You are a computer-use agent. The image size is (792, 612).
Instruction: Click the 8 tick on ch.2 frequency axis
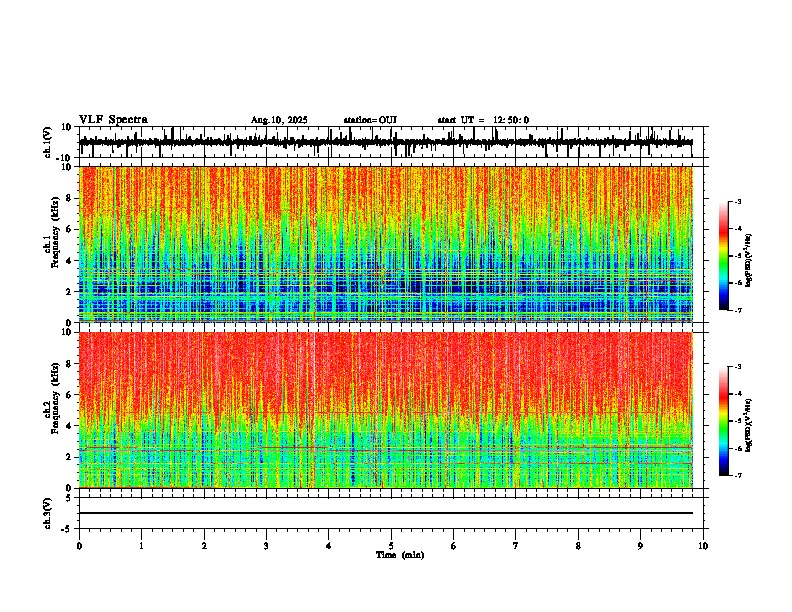tap(69, 364)
